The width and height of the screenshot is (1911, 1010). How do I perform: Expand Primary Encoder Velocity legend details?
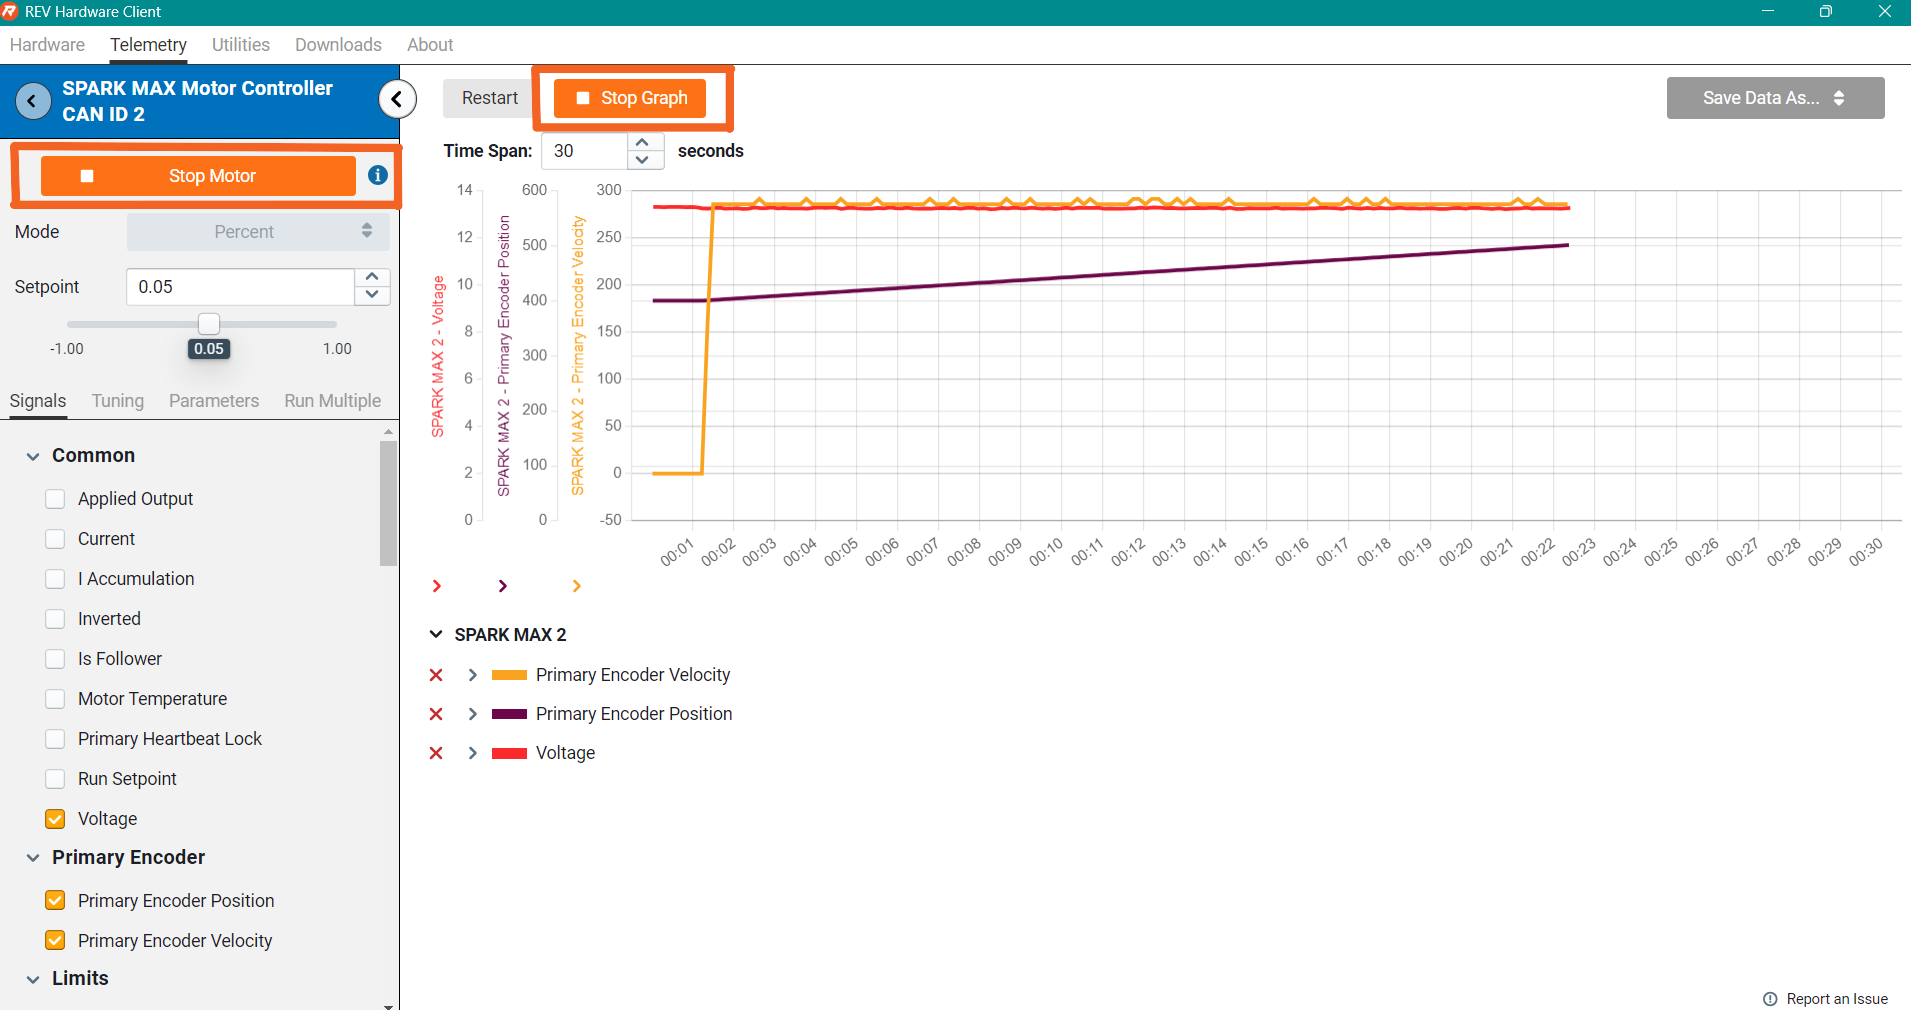[x=473, y=675]
